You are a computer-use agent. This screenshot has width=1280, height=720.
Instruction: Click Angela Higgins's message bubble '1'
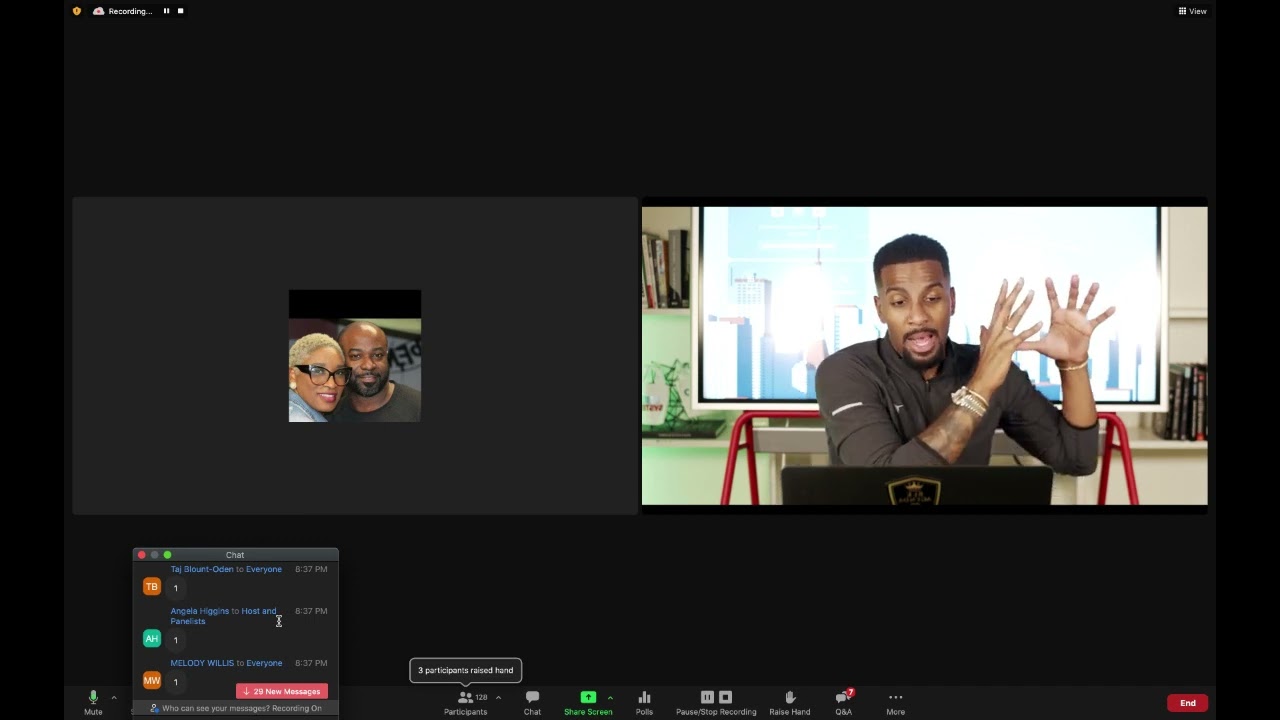coord(176,640)
